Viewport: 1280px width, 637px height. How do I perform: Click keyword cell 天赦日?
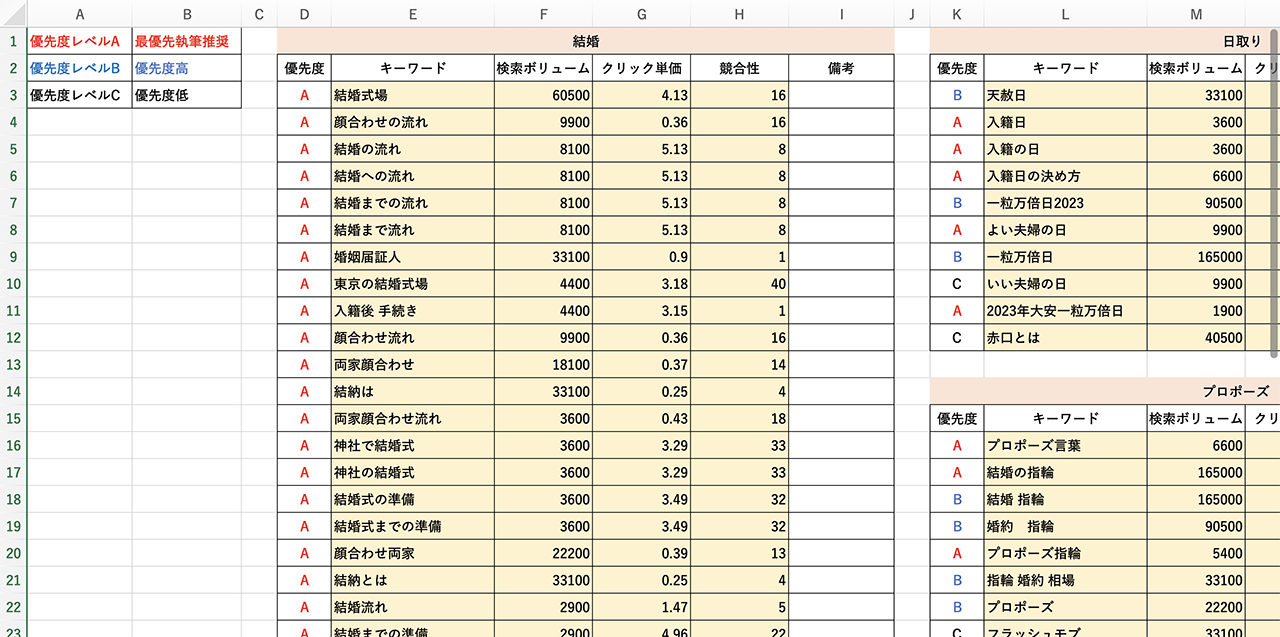pos(1065,95)
